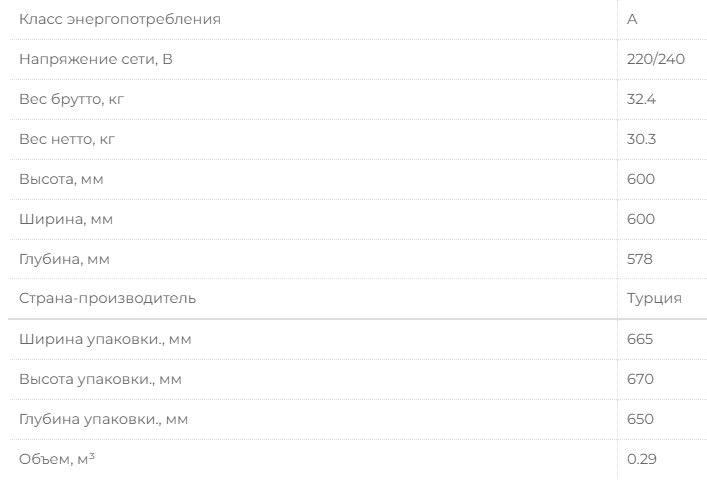The height and width of the screenshot is (497, 707).
Task: Click the 'Высота, мм' row label
Action: click(61, 179)
